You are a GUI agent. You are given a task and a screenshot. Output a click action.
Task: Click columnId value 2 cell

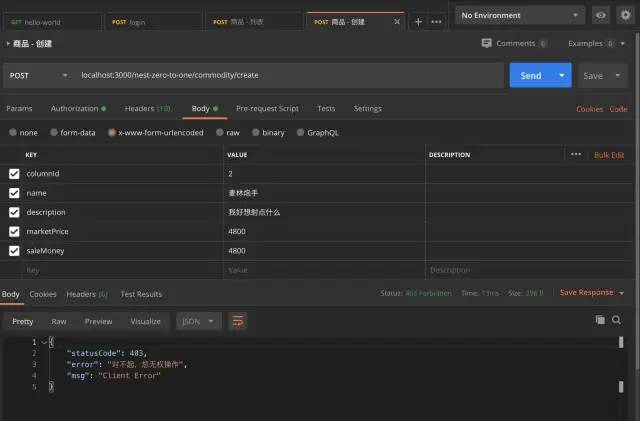(x=324, y=174)
